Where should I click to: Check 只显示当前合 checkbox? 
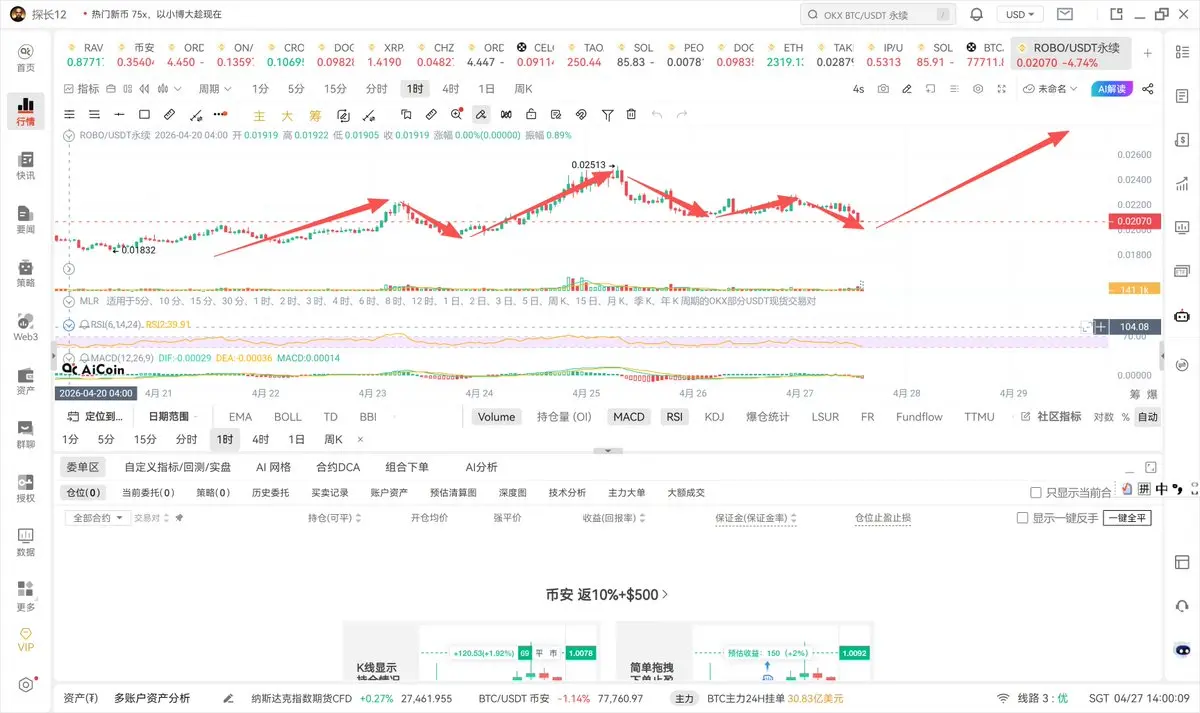[1036, 492]
